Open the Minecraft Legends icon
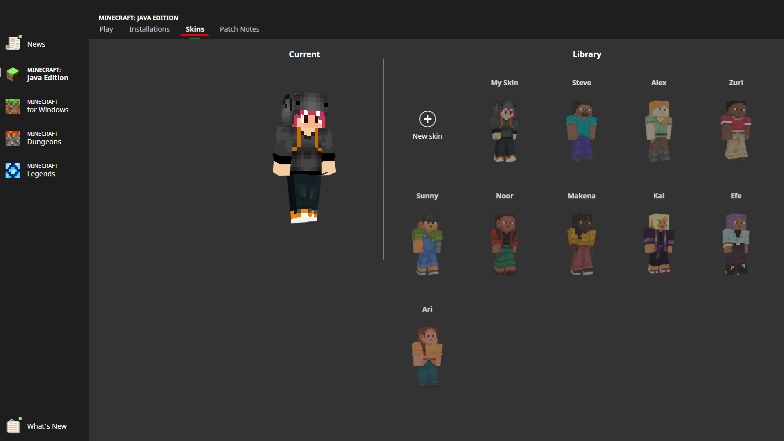 tap(13, 170)
